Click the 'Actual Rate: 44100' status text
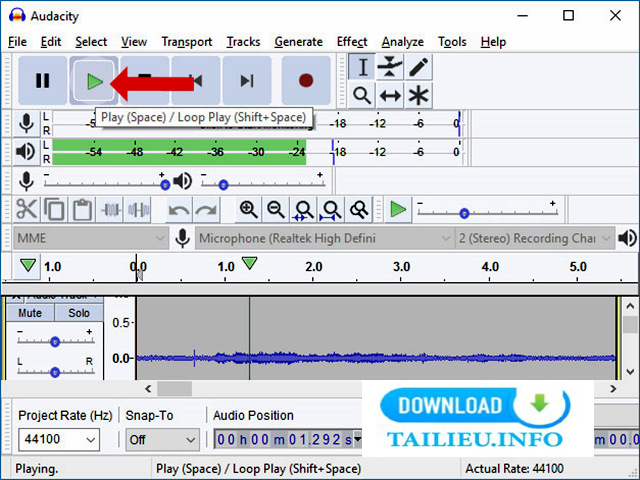640x480 pixels. 514,468
